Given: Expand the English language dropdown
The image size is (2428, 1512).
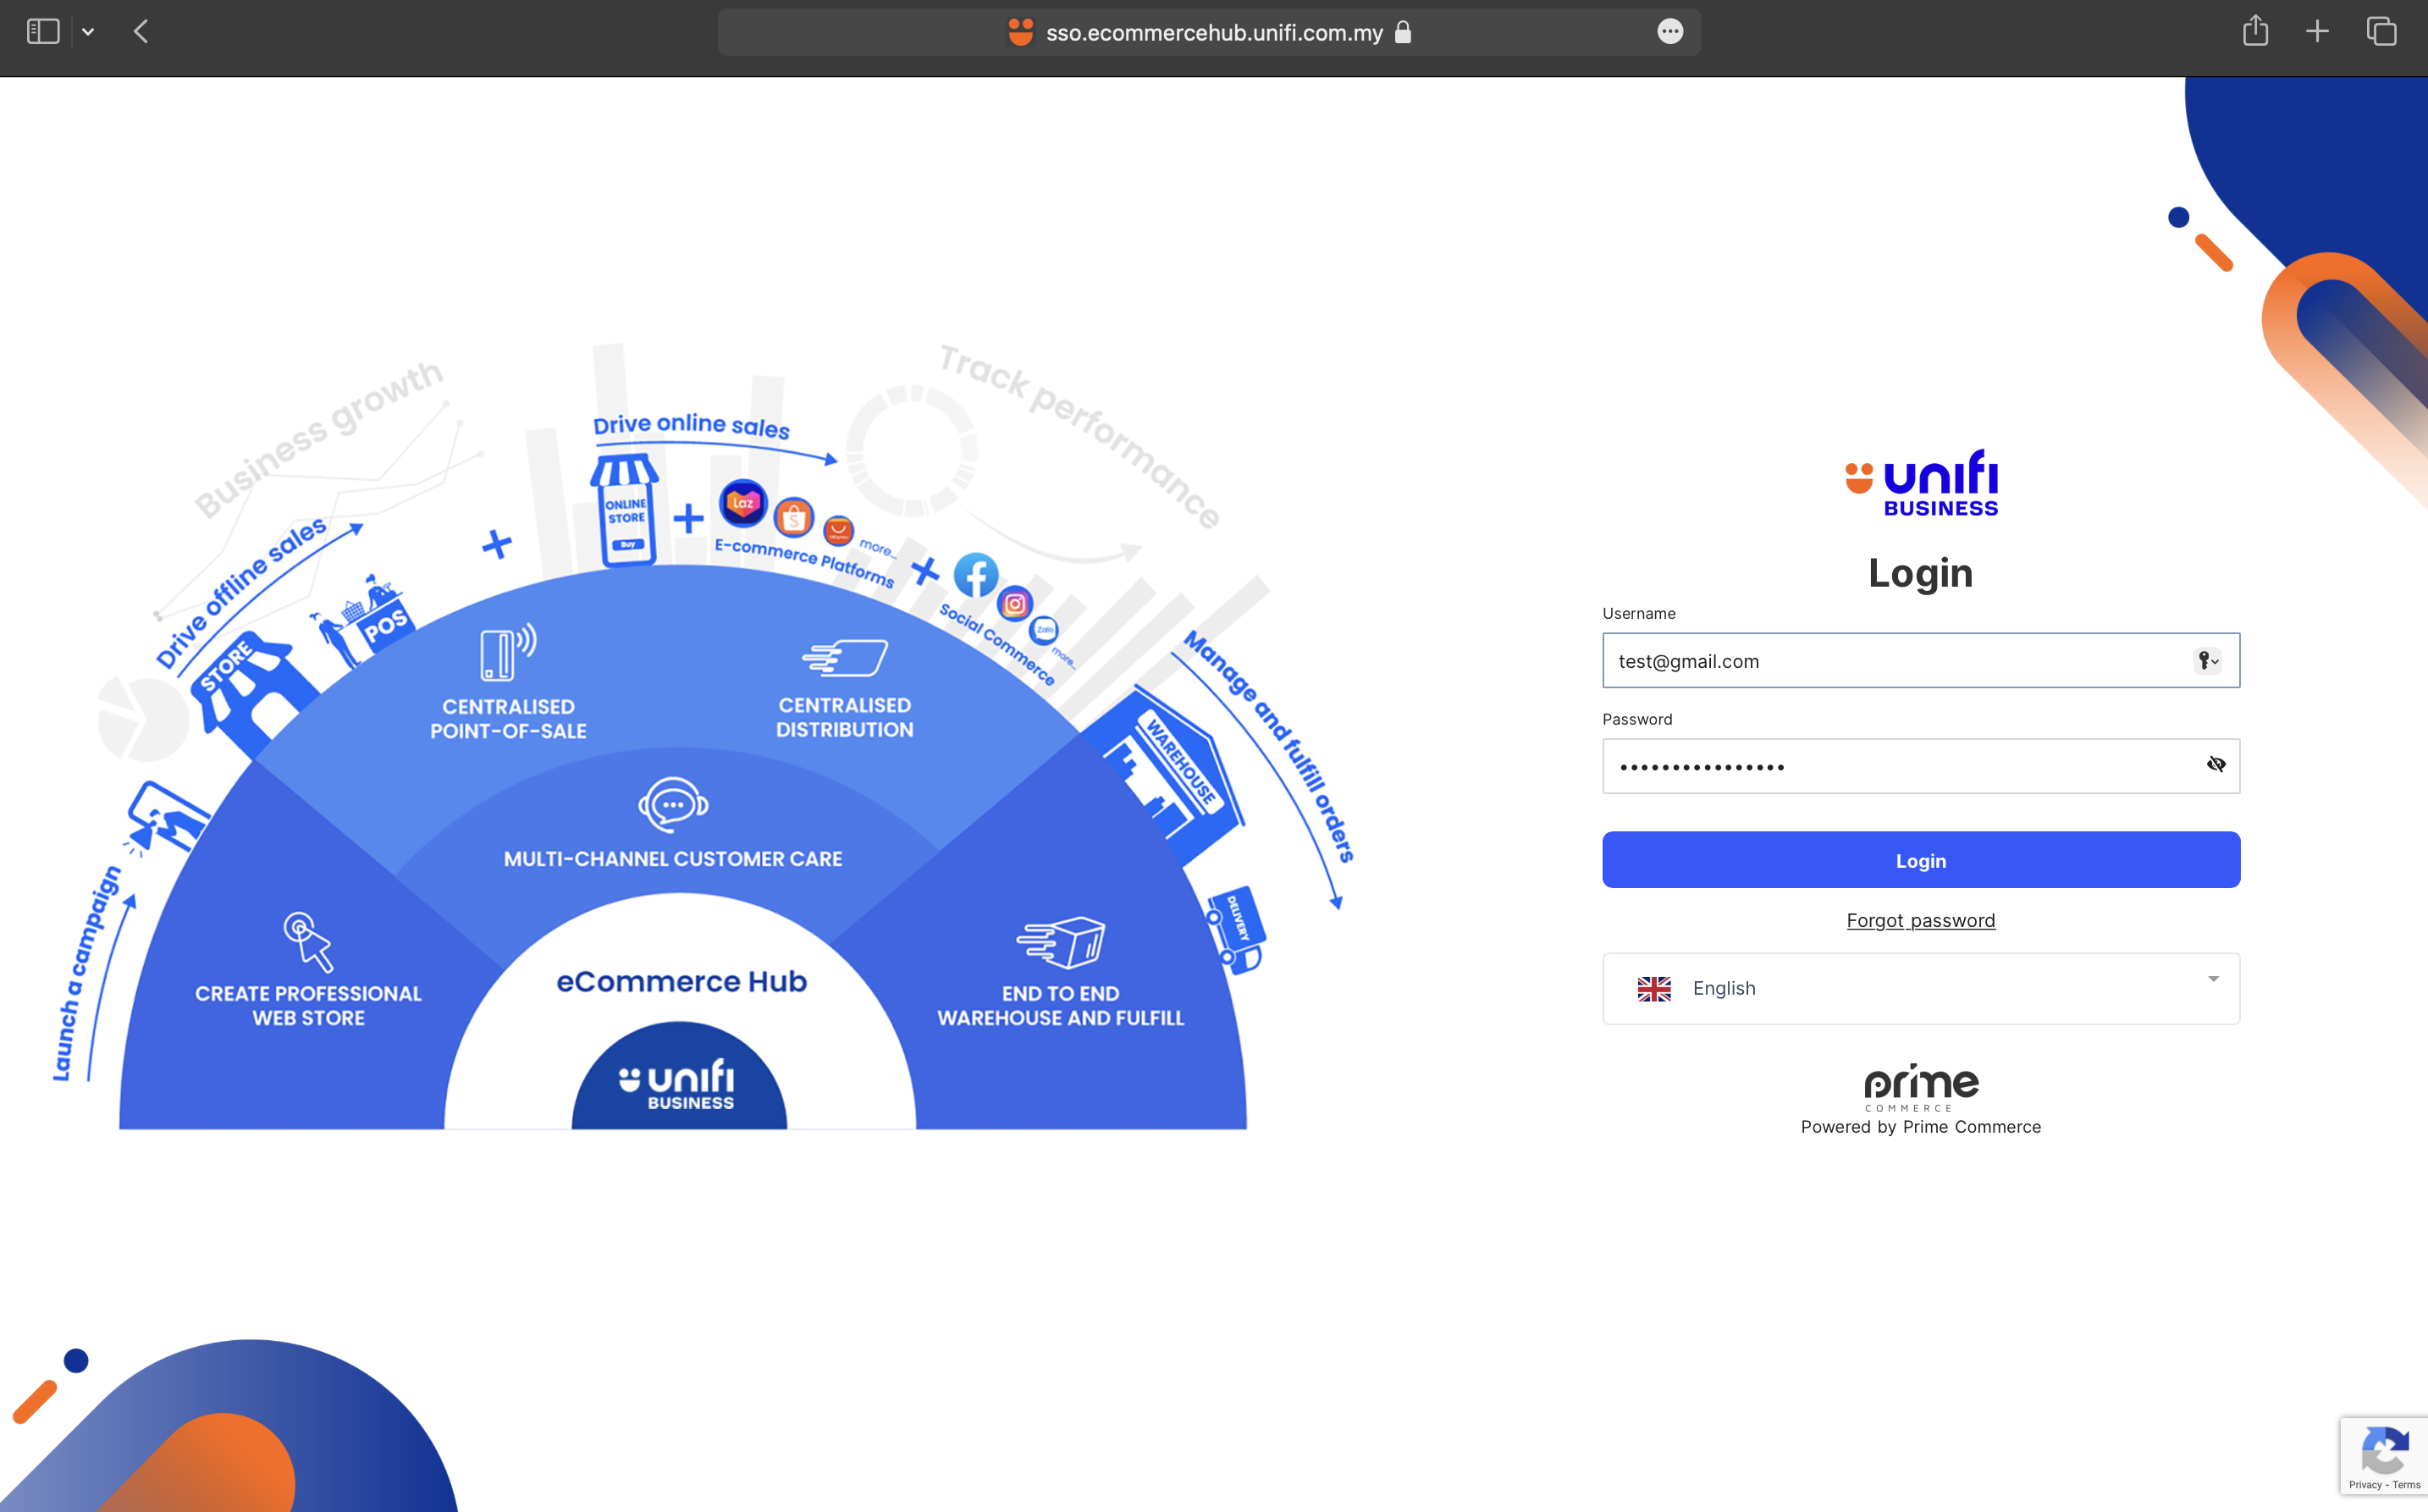Looking at the screenshot, I should click(x=1920, y=988).
